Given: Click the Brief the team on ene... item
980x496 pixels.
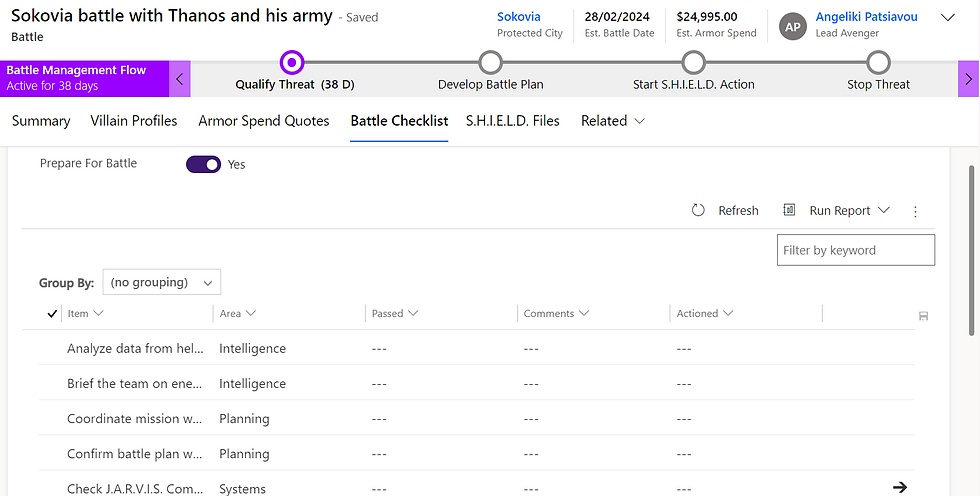Looking at the screenshot, I should (x=135, y=384).
